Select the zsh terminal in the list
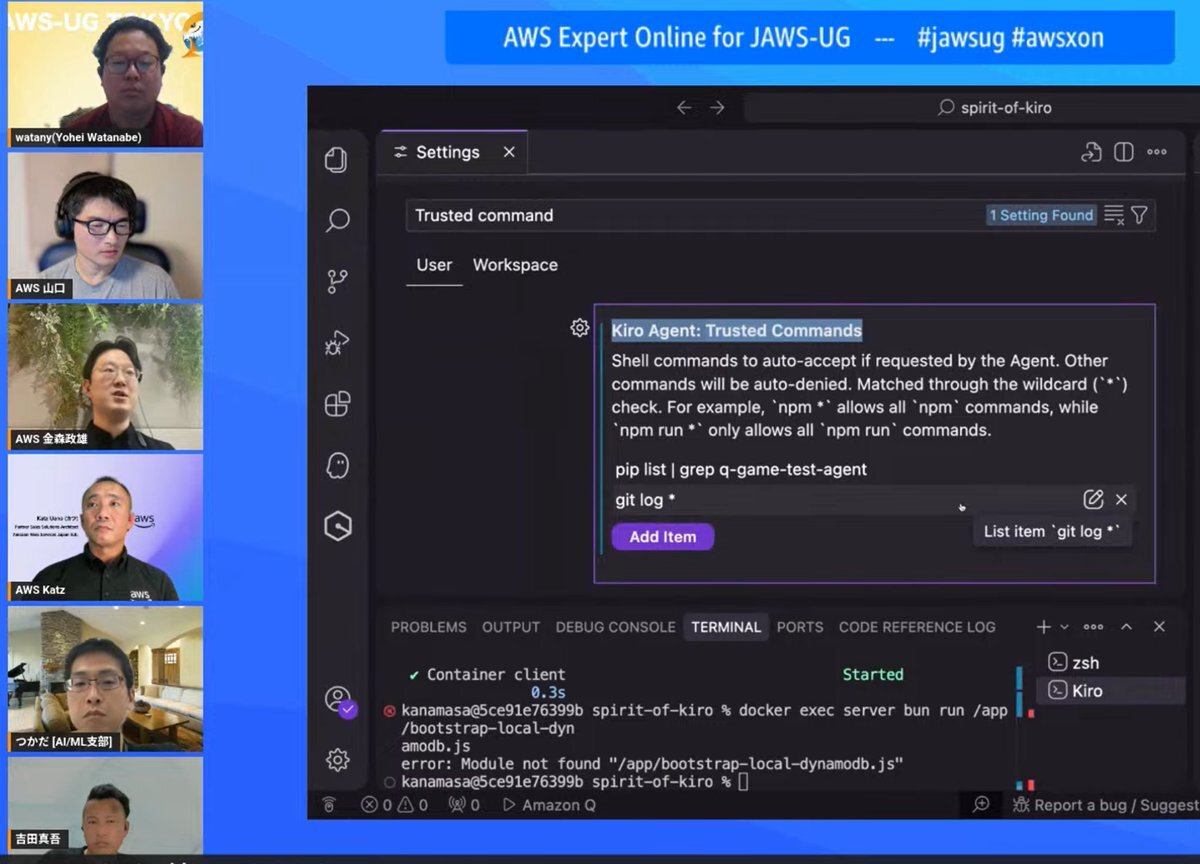The height and width of the screenshot is (864, 1200). pos(1086,662)
